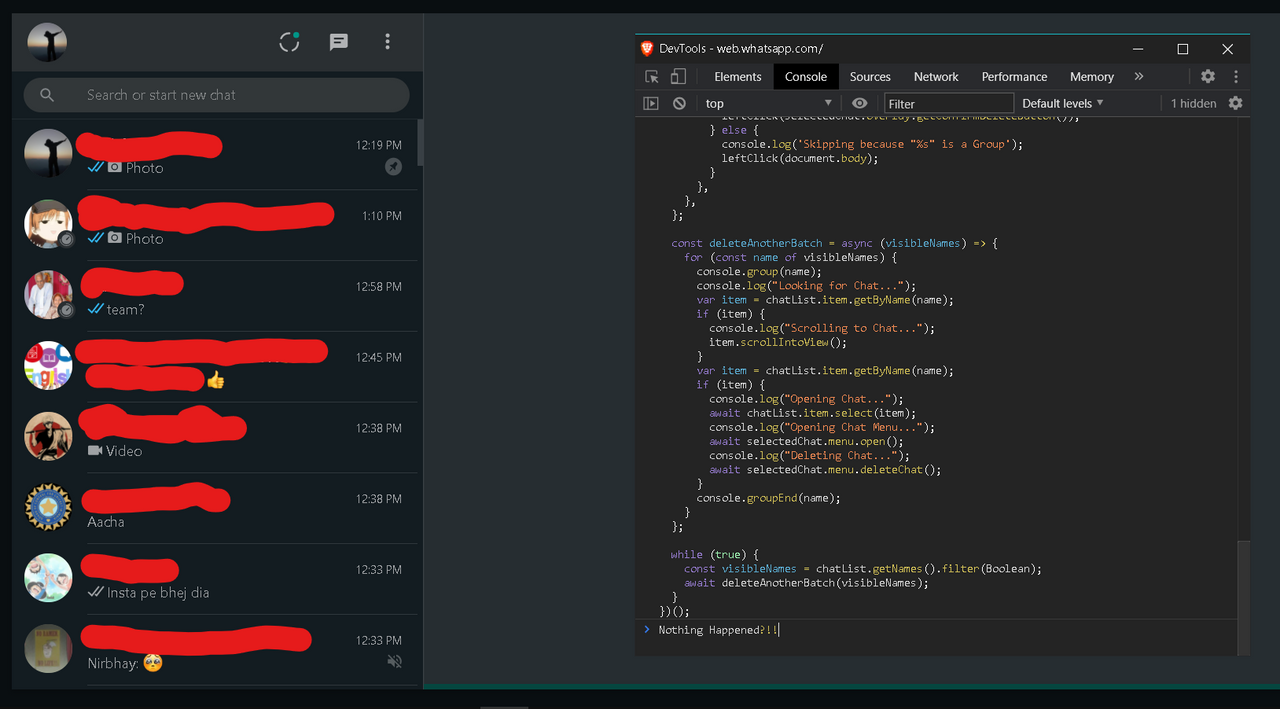Click the muted speaker icon on last chat
This screenshot has height=709, width=1280.
click(394, 662)
